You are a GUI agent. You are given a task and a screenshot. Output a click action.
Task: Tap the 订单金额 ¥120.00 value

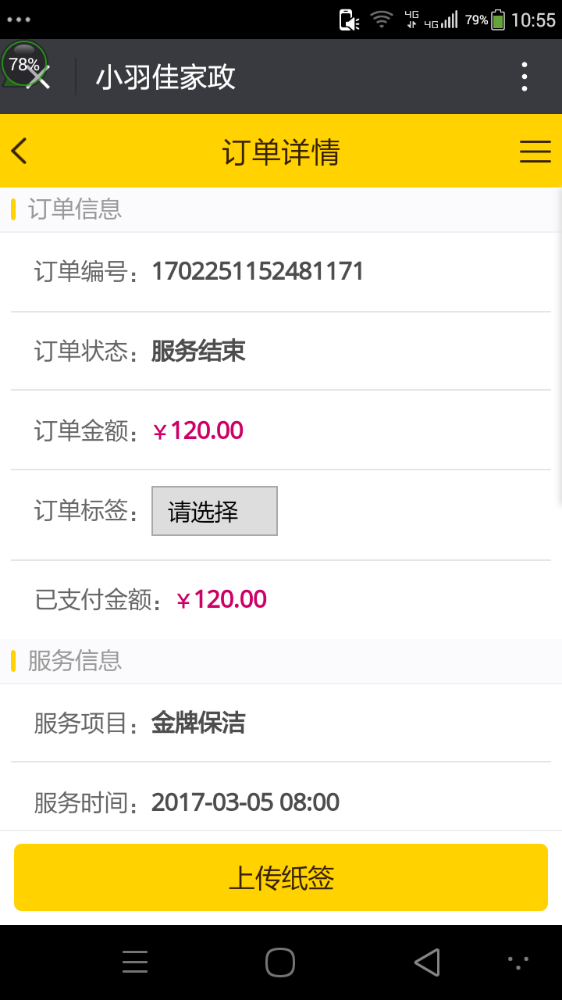pyautogui.click(x=198, y=430)
